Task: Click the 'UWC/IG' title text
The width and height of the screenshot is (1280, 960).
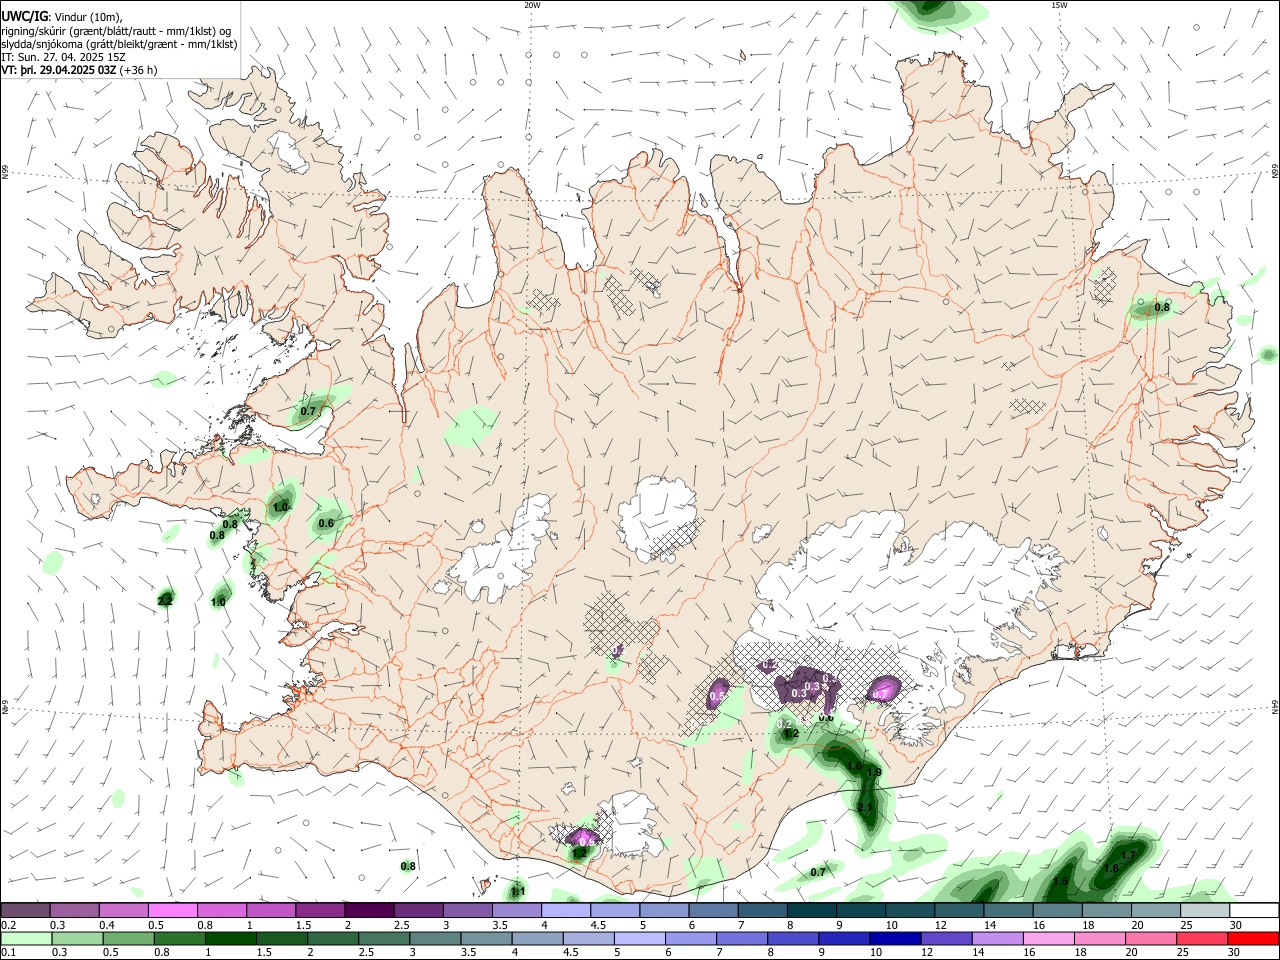Action: [24, 16]
